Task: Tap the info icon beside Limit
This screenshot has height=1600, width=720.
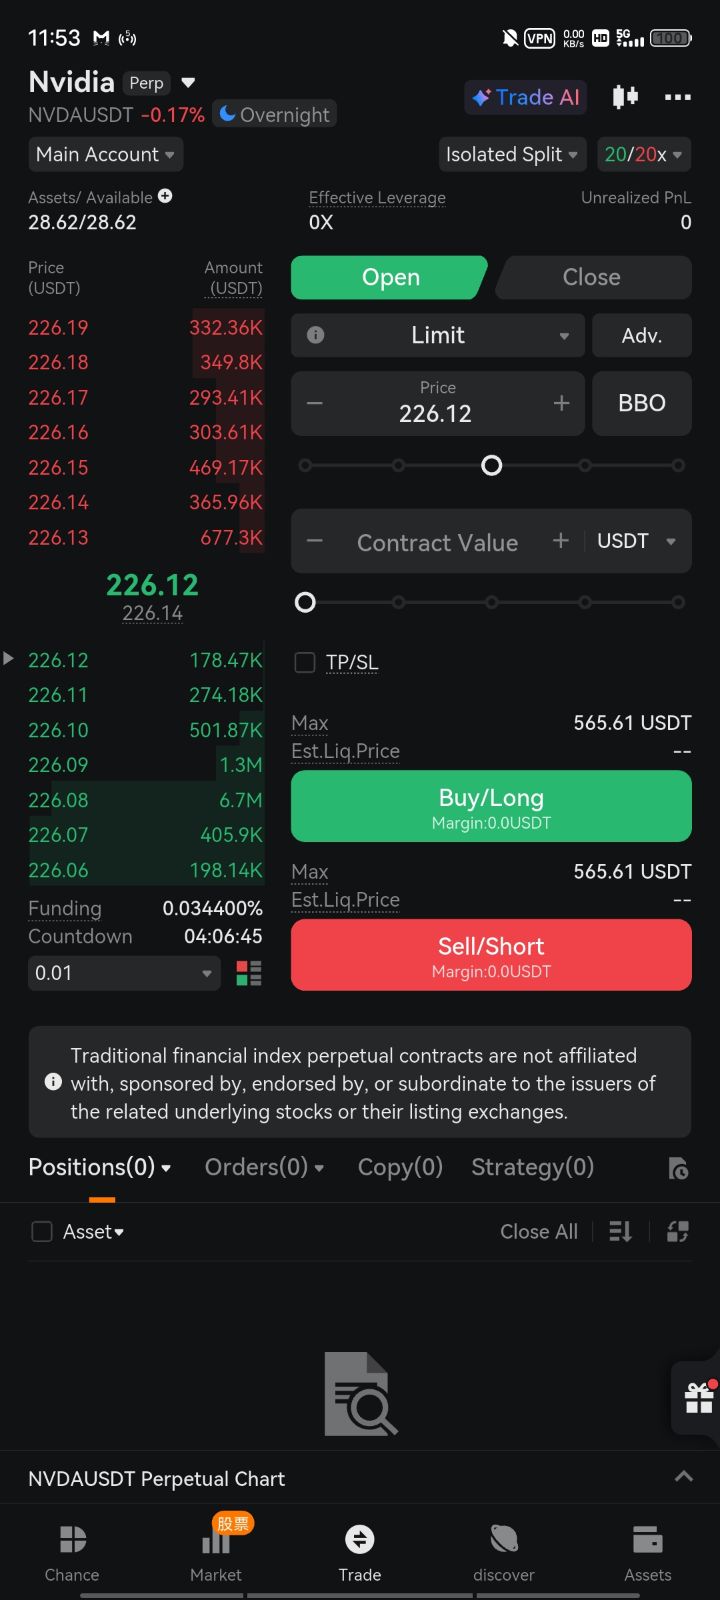Action: [x=316, y=335]
